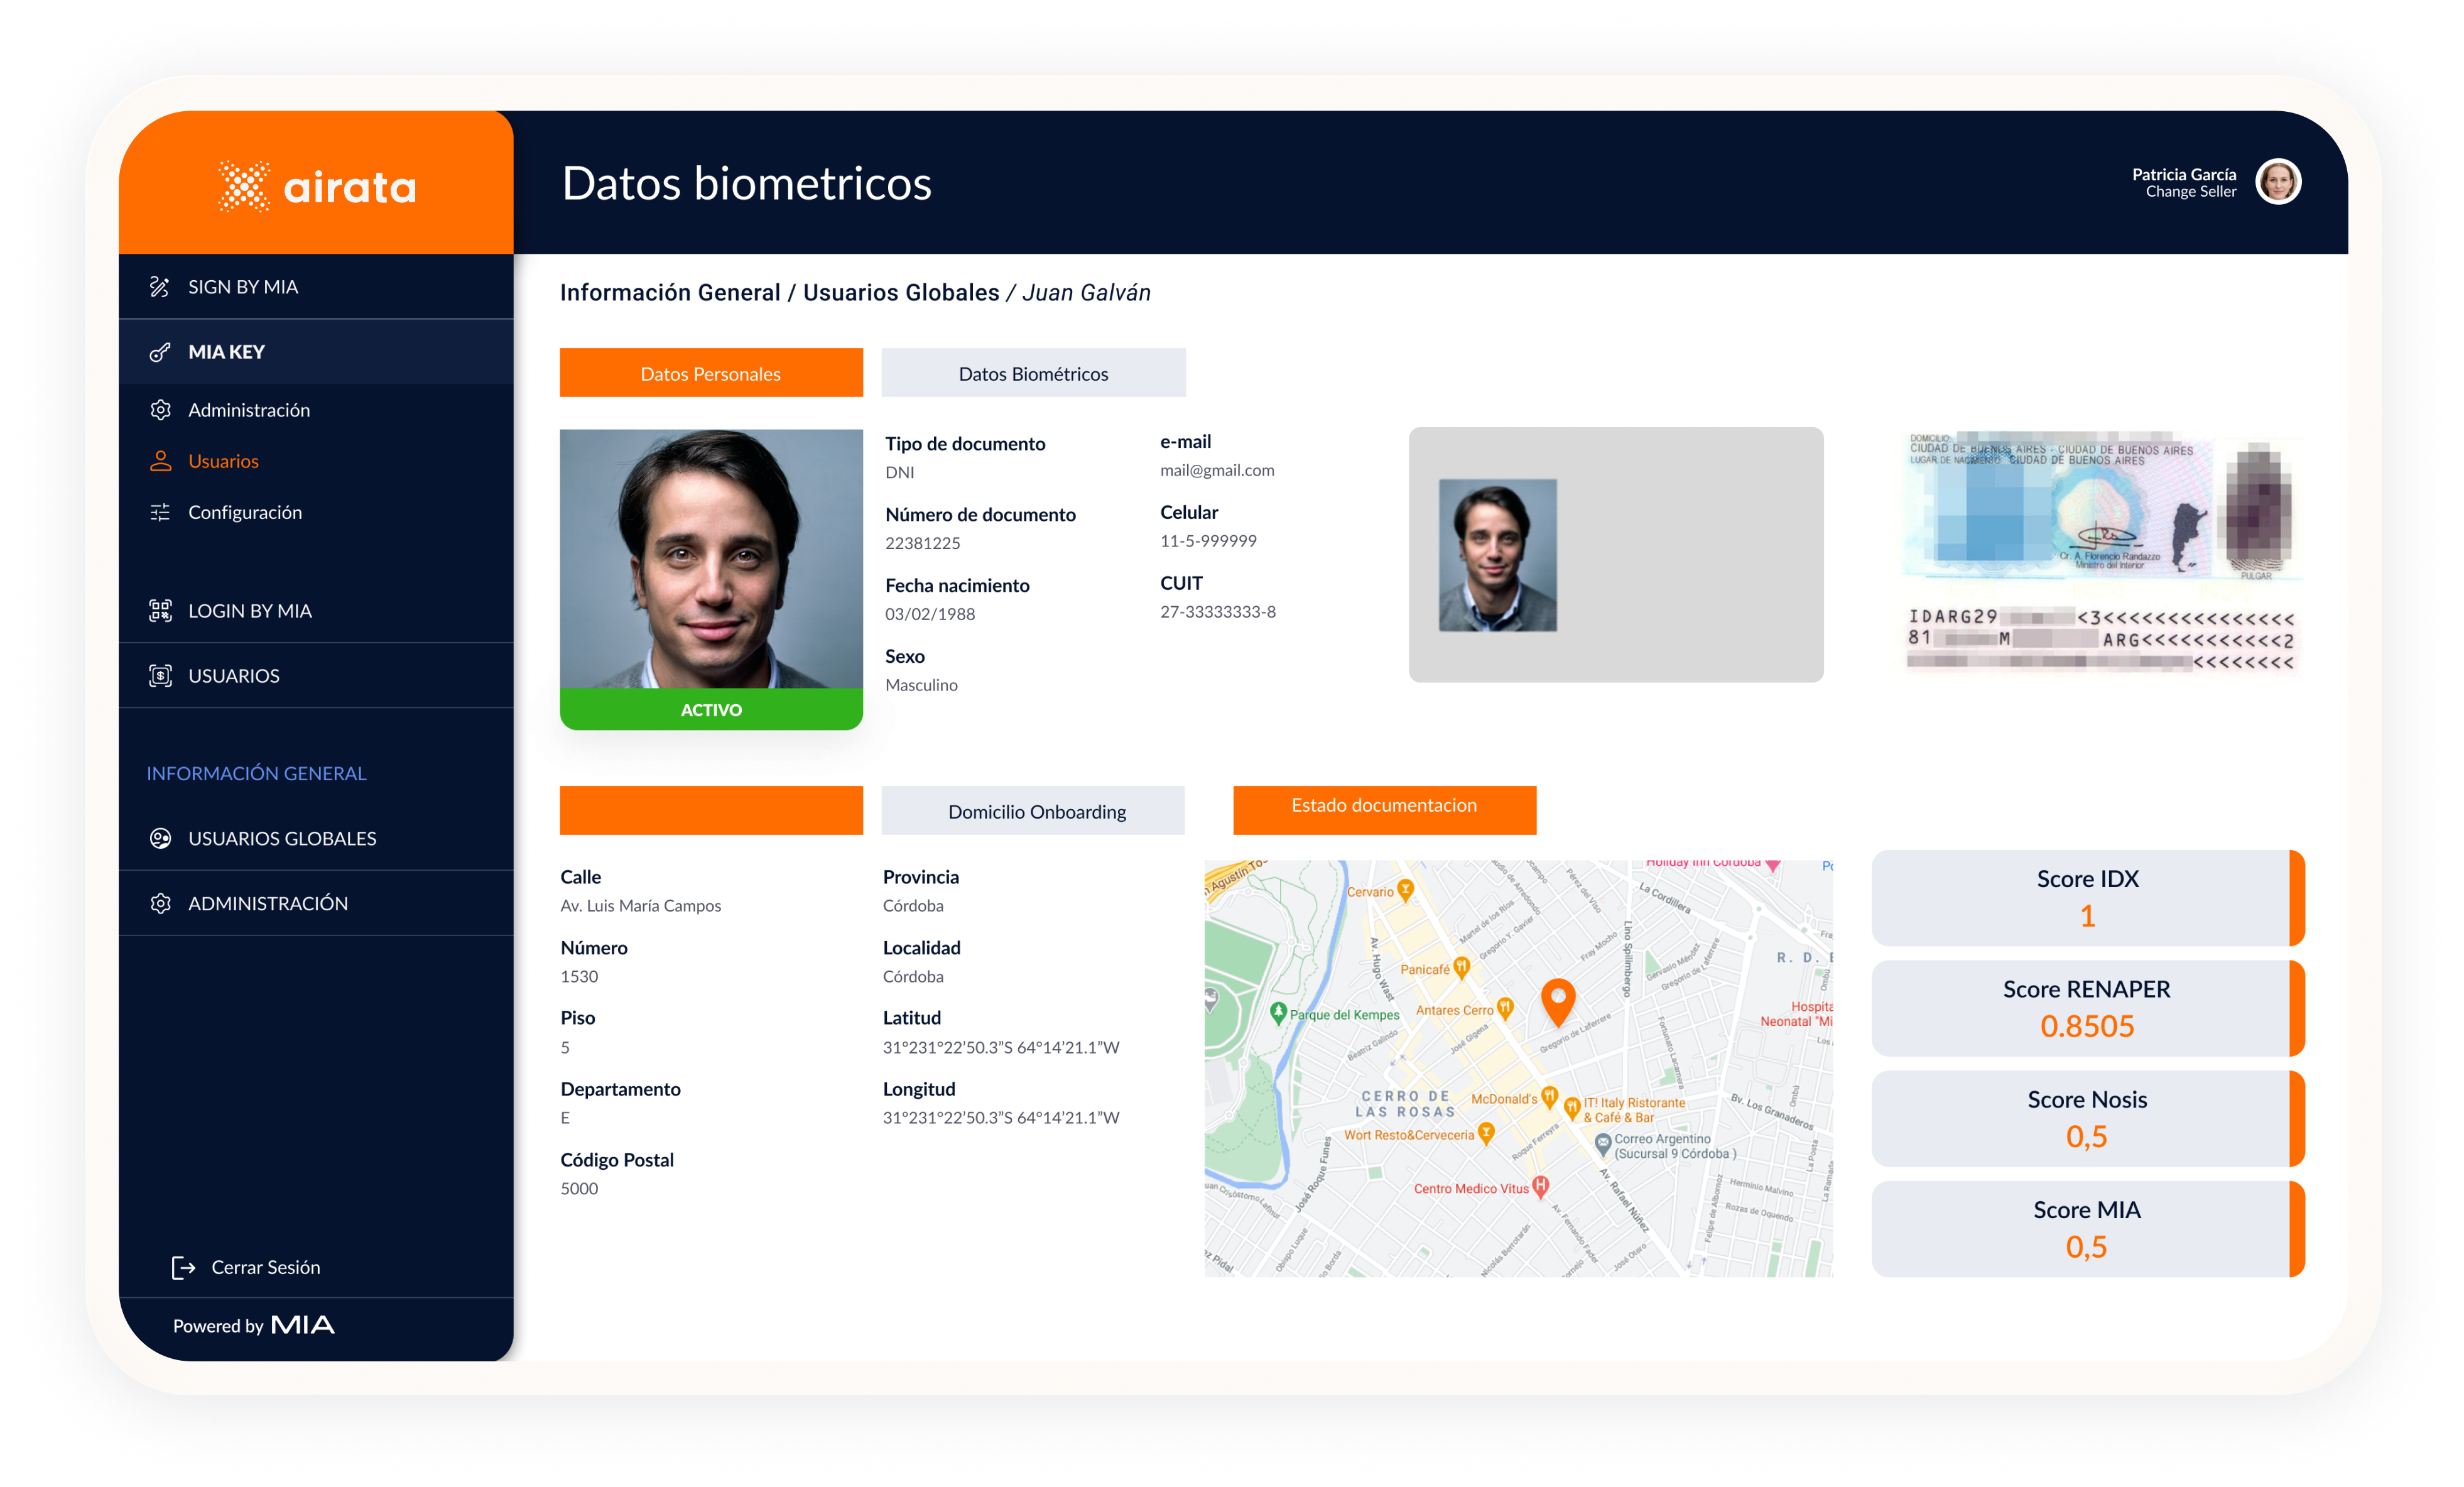Select the Domicilio Onboarding tab

coord(1033,811)
